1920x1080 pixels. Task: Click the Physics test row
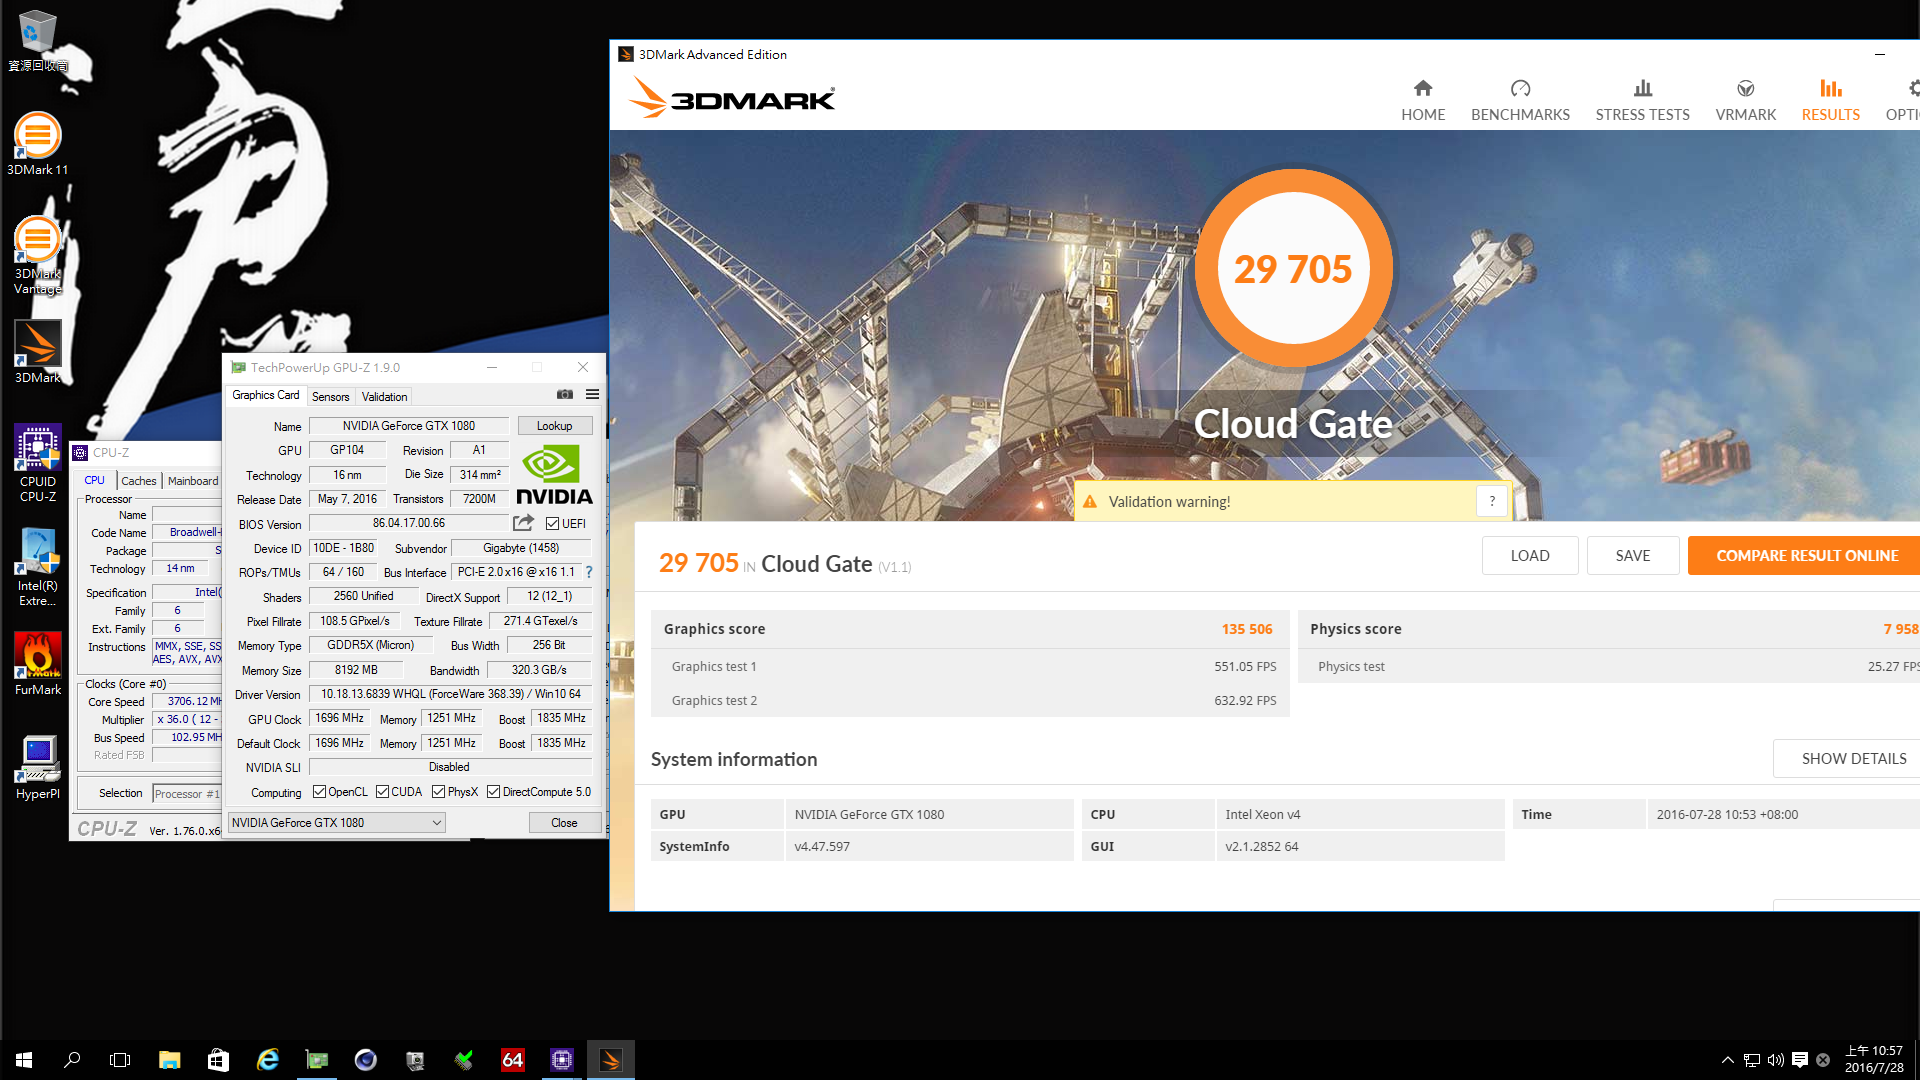[x=1610, y=667]
